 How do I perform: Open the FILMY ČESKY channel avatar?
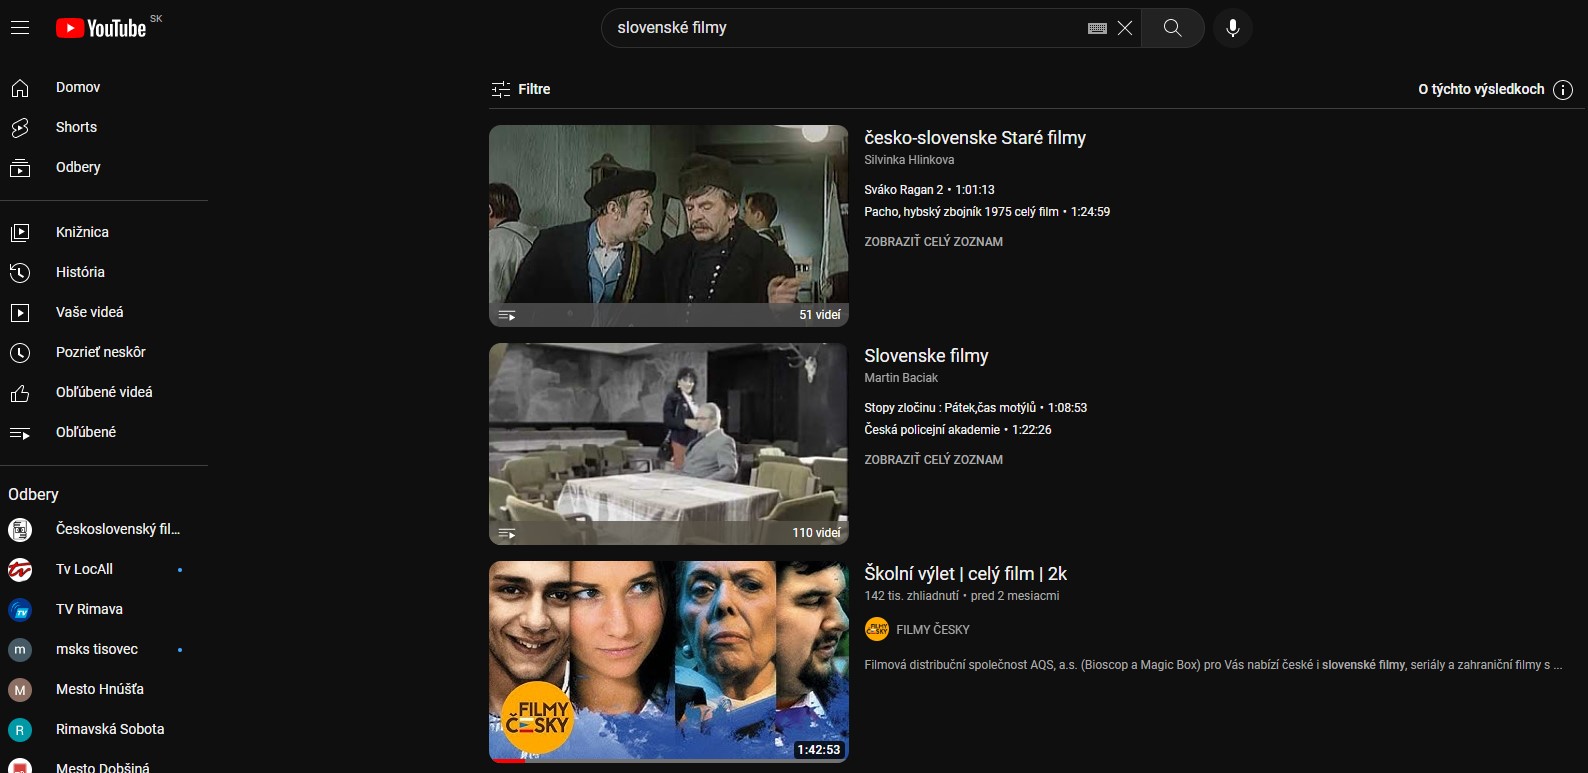[x=876, y=629]
